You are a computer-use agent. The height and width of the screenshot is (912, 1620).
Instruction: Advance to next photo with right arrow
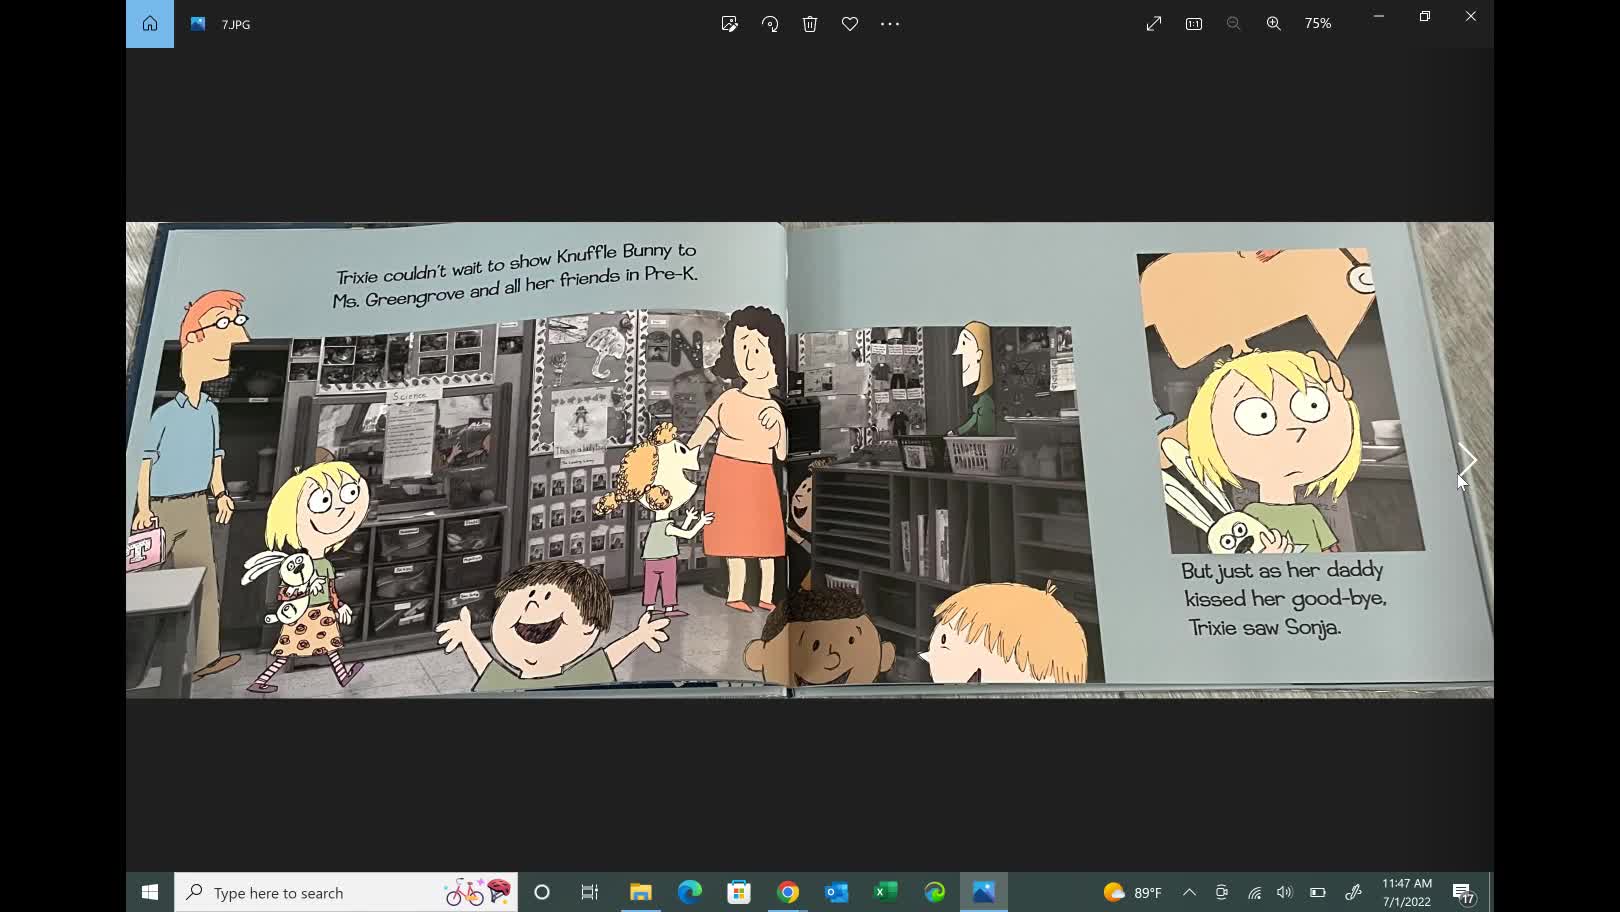(x=1466, y=461)
